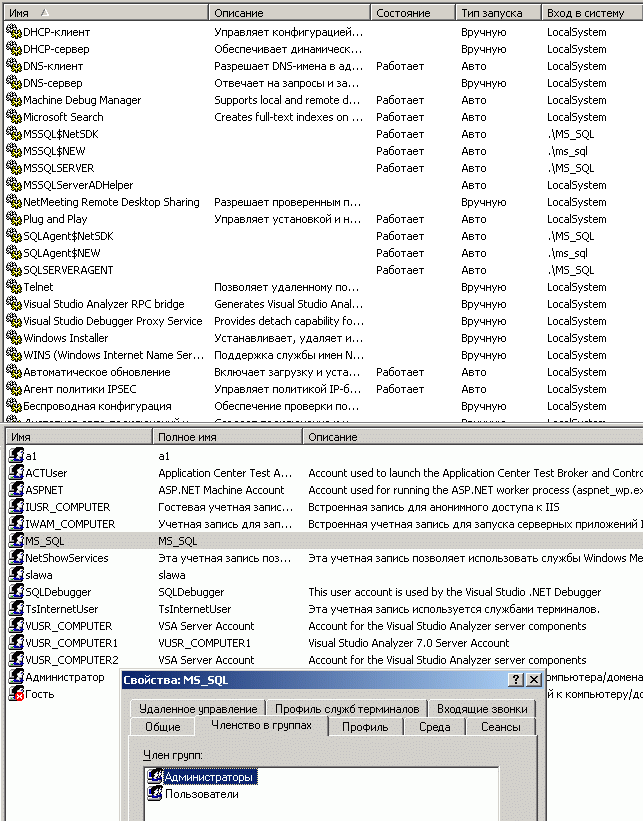The height and width of the screenshot is (821, 643).
Task: Click the SQLAgent$NEW service icon
Action: (14, 253)
